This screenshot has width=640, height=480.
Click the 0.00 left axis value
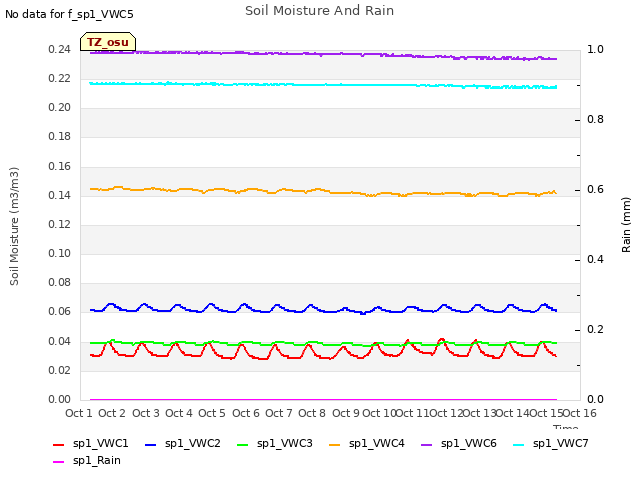click(60, 399)
